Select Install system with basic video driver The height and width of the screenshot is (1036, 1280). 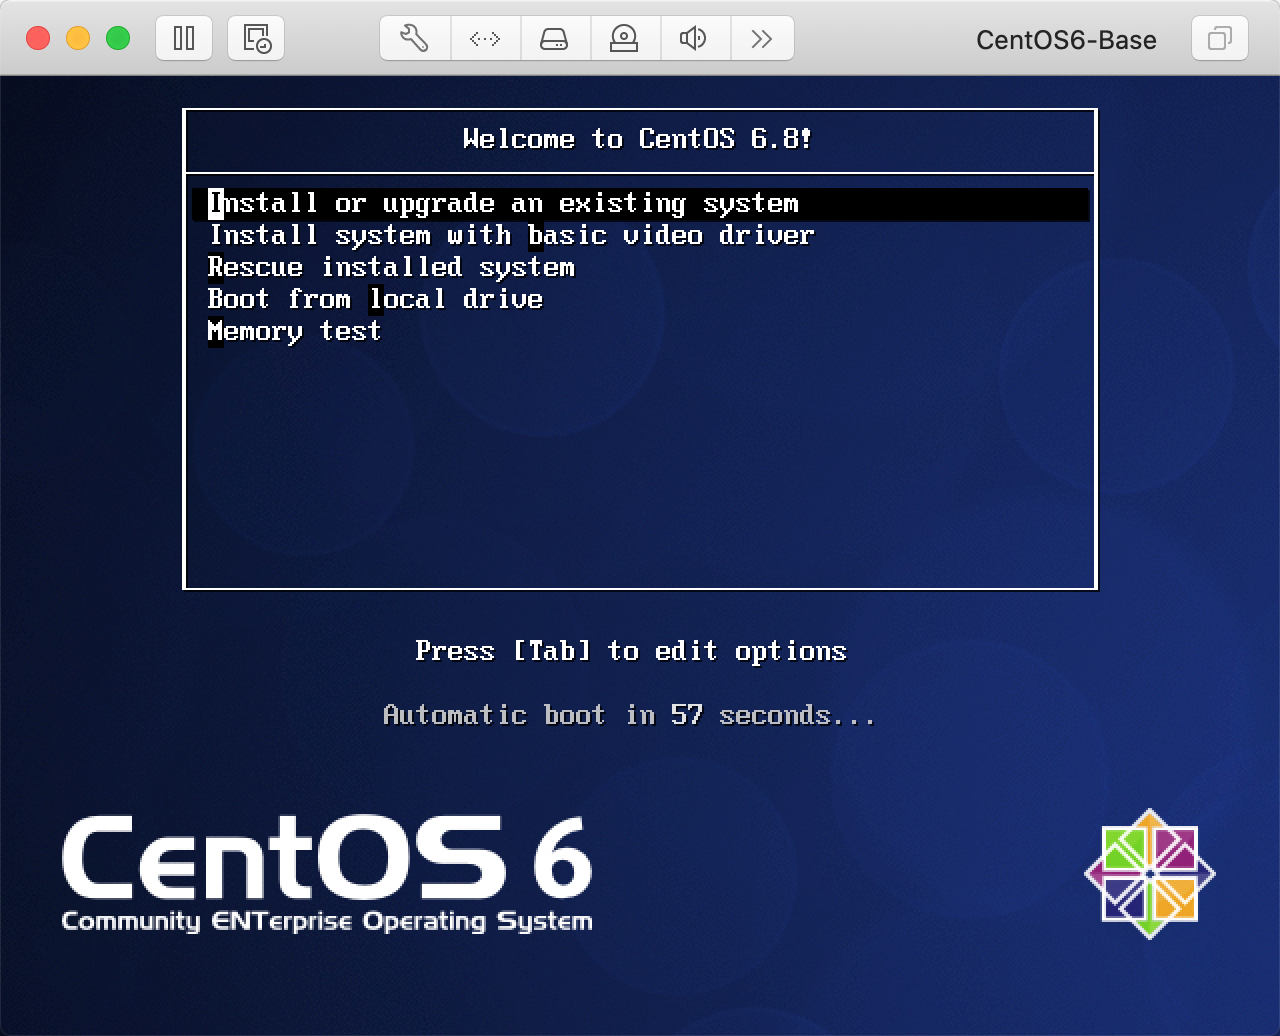pos(511,236)
